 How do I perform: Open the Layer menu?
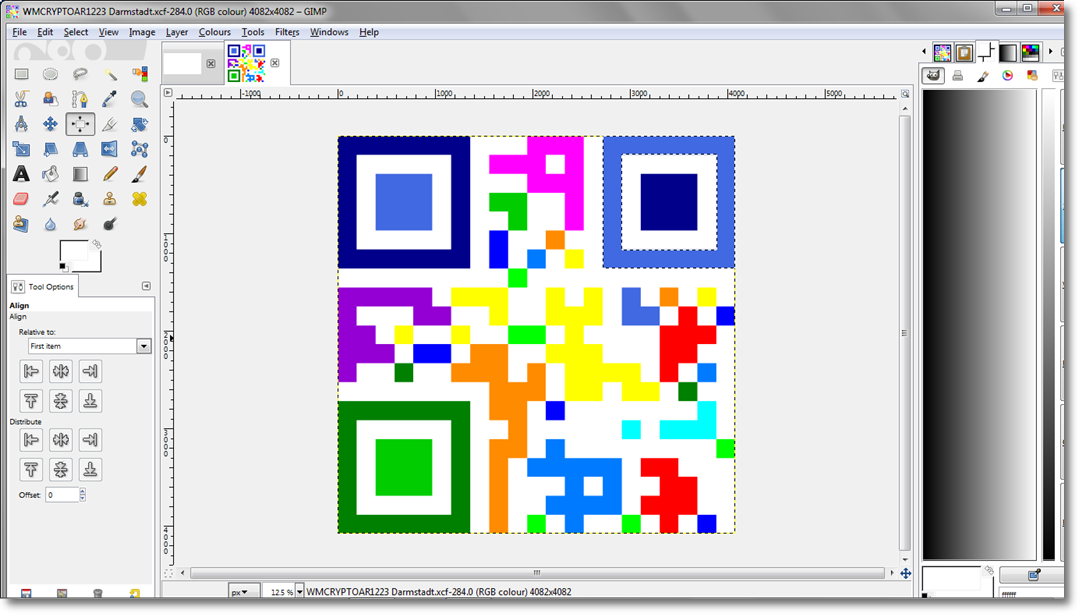tap(176, 32)
